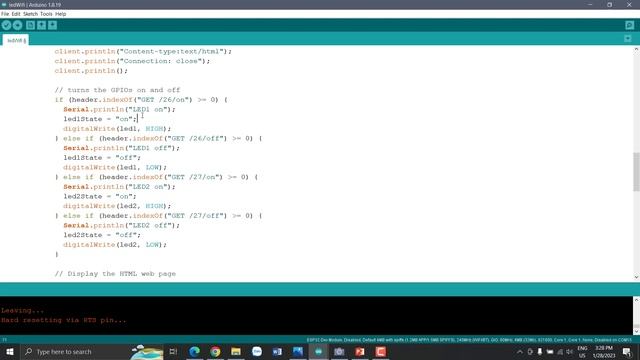Open the Help menu
The width and height of the screenshot is (640, 360).
(60, 14)
